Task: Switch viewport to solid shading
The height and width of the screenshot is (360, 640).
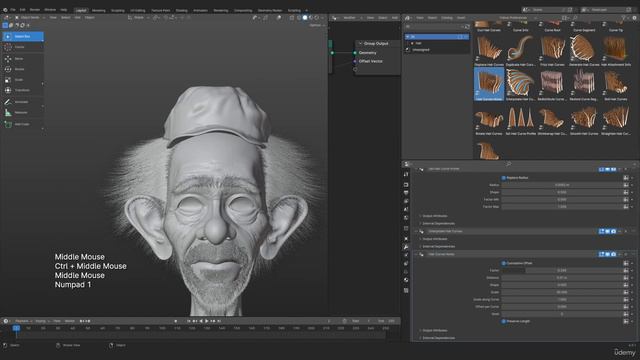Action: click(305, 18)
